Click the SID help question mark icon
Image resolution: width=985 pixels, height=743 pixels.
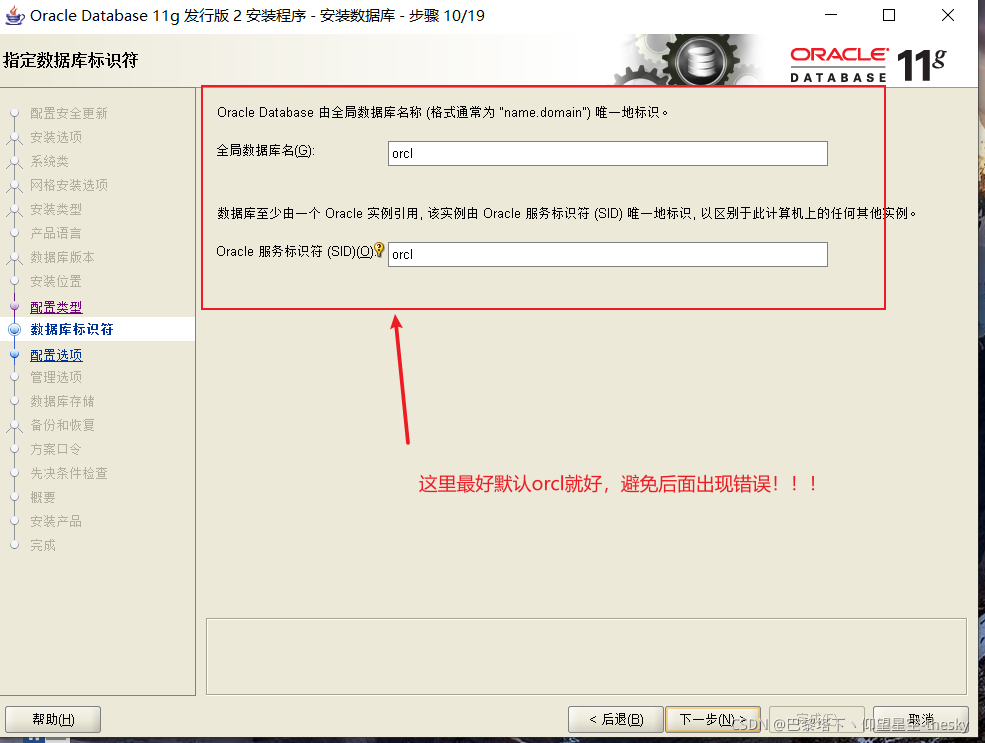(x=380, y=250)
